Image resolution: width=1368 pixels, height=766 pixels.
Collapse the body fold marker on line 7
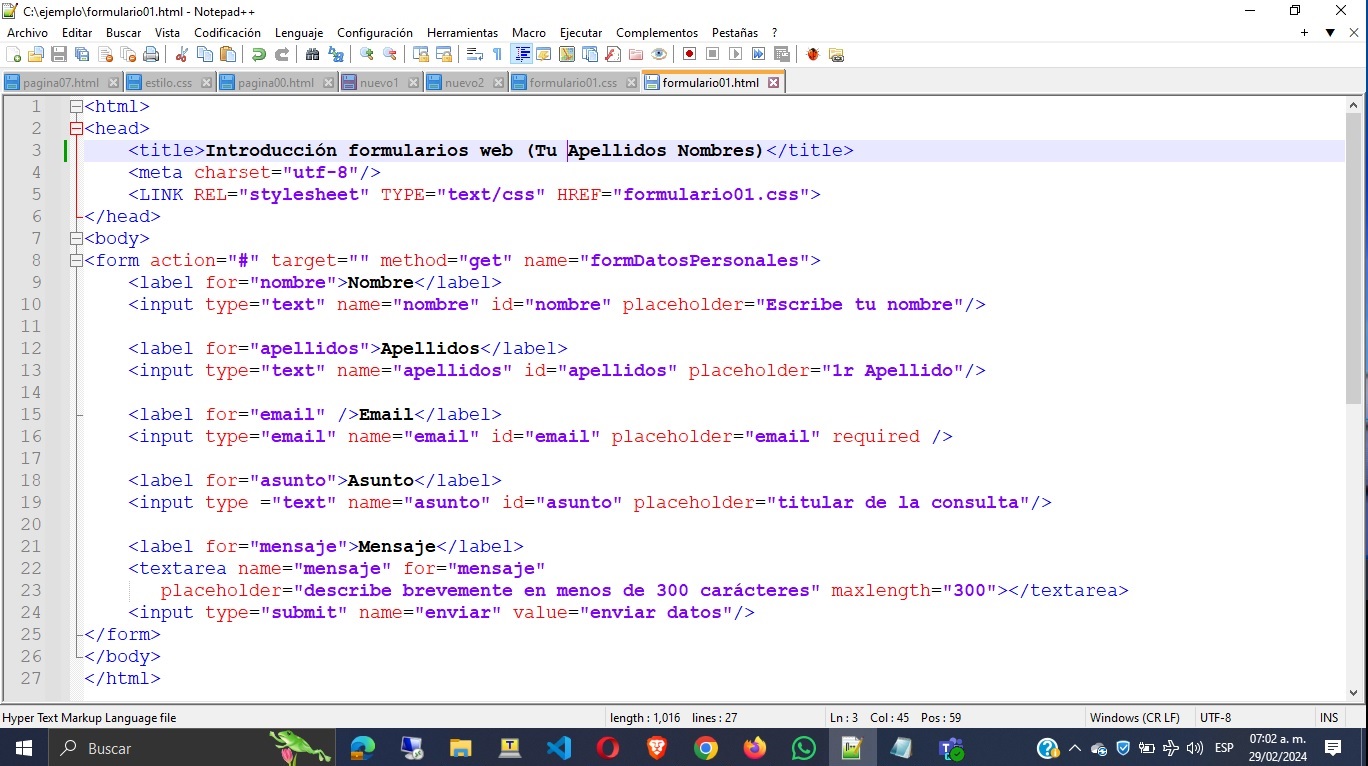point(76,239)
